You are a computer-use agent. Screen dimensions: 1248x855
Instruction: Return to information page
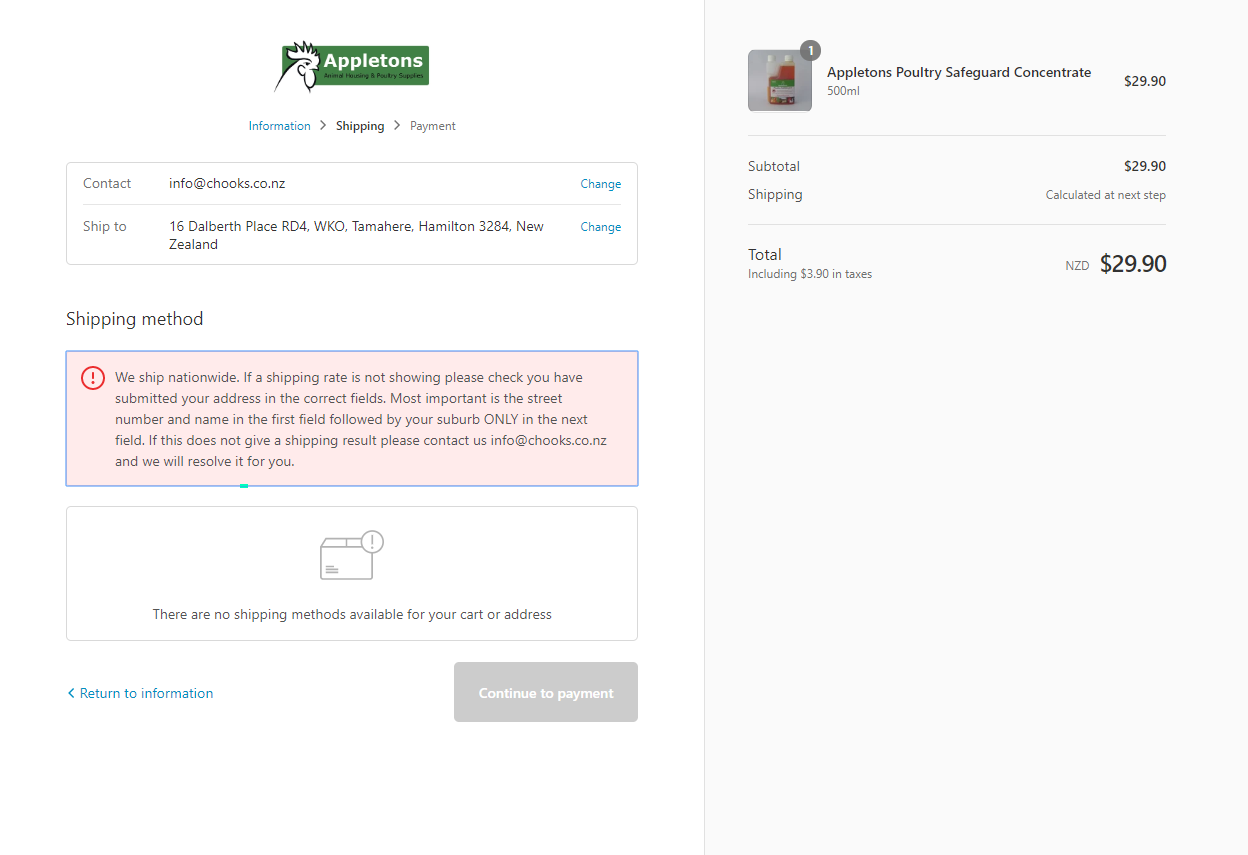(x=146, y=693)
